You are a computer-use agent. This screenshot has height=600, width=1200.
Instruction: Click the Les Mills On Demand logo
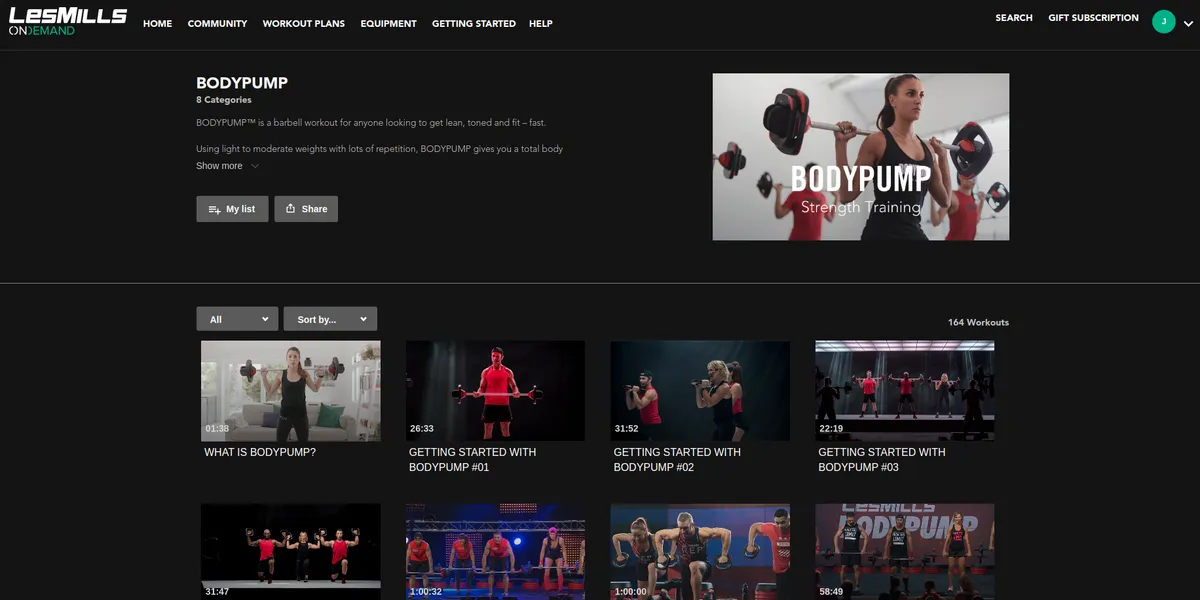pos(67,22)
